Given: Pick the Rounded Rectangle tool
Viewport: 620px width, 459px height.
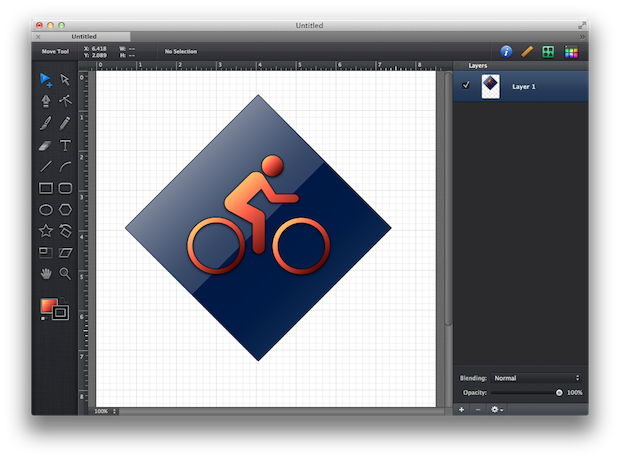Looking at the screenshot, I should (65, 188).
